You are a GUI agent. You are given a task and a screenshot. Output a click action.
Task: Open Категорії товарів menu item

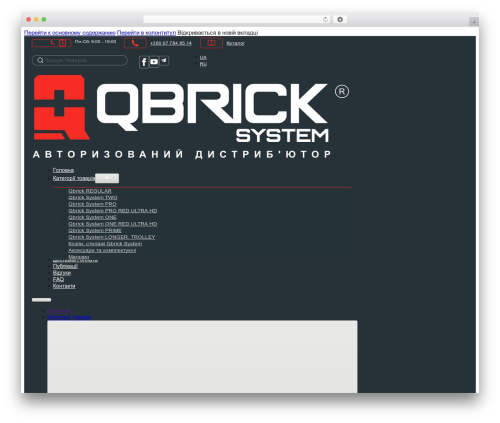[74, 178]
